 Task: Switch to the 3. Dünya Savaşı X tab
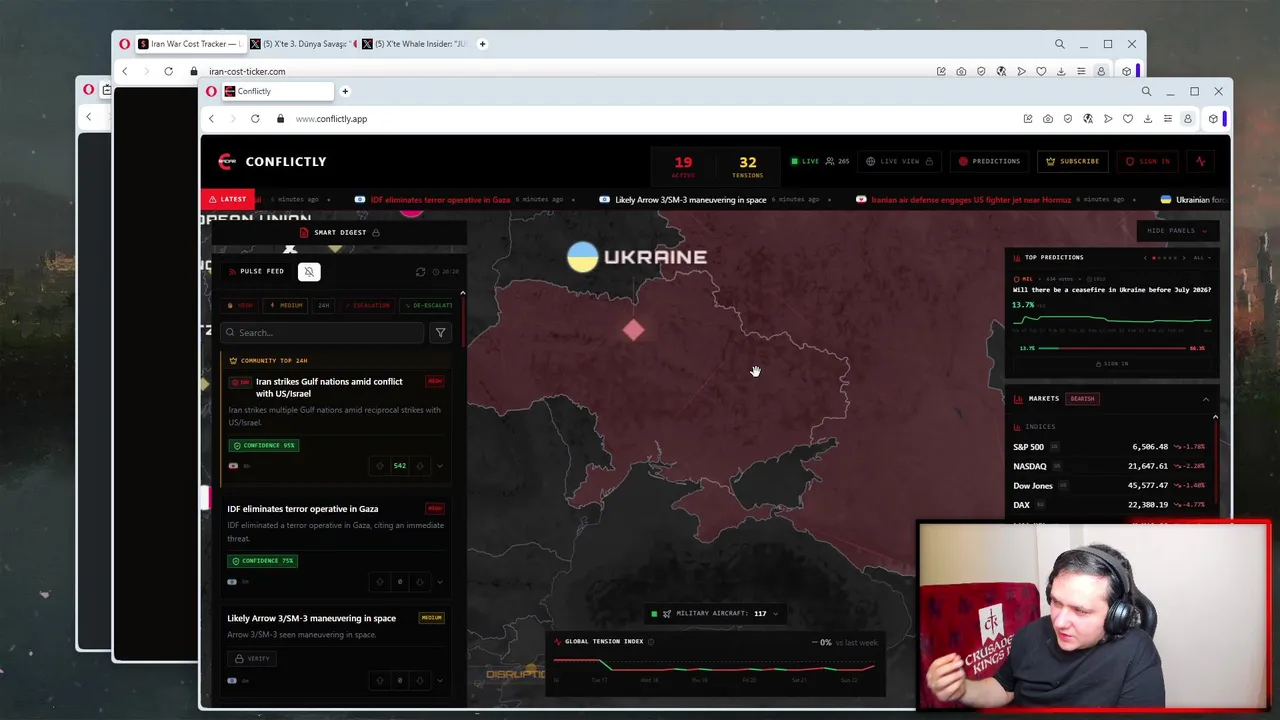pos(302,44)
